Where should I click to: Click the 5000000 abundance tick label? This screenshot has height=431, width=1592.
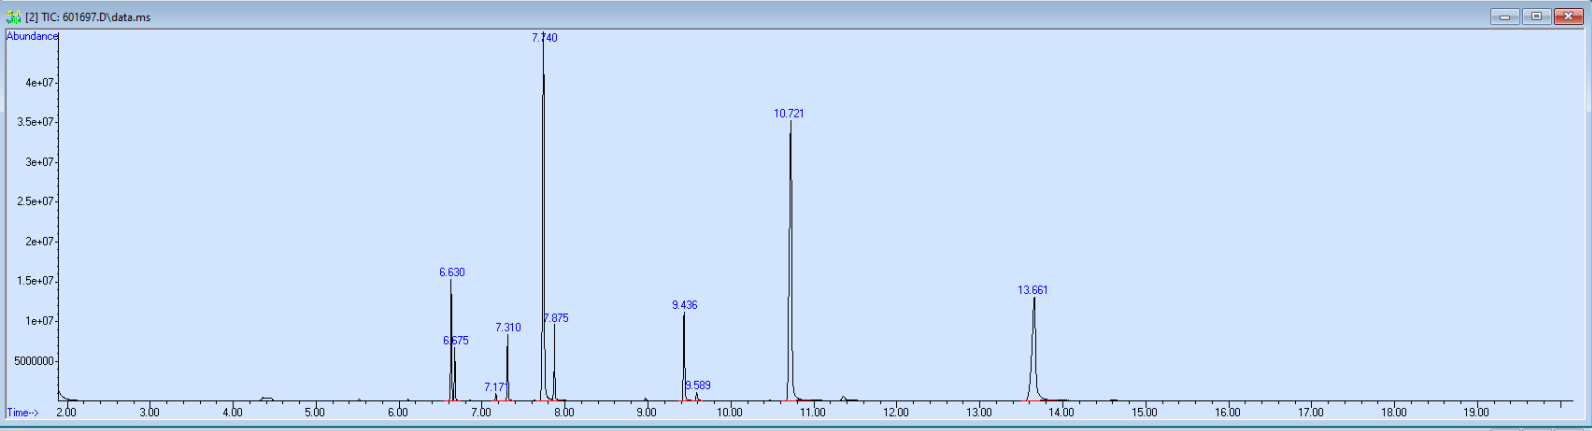tap(34, 362)
